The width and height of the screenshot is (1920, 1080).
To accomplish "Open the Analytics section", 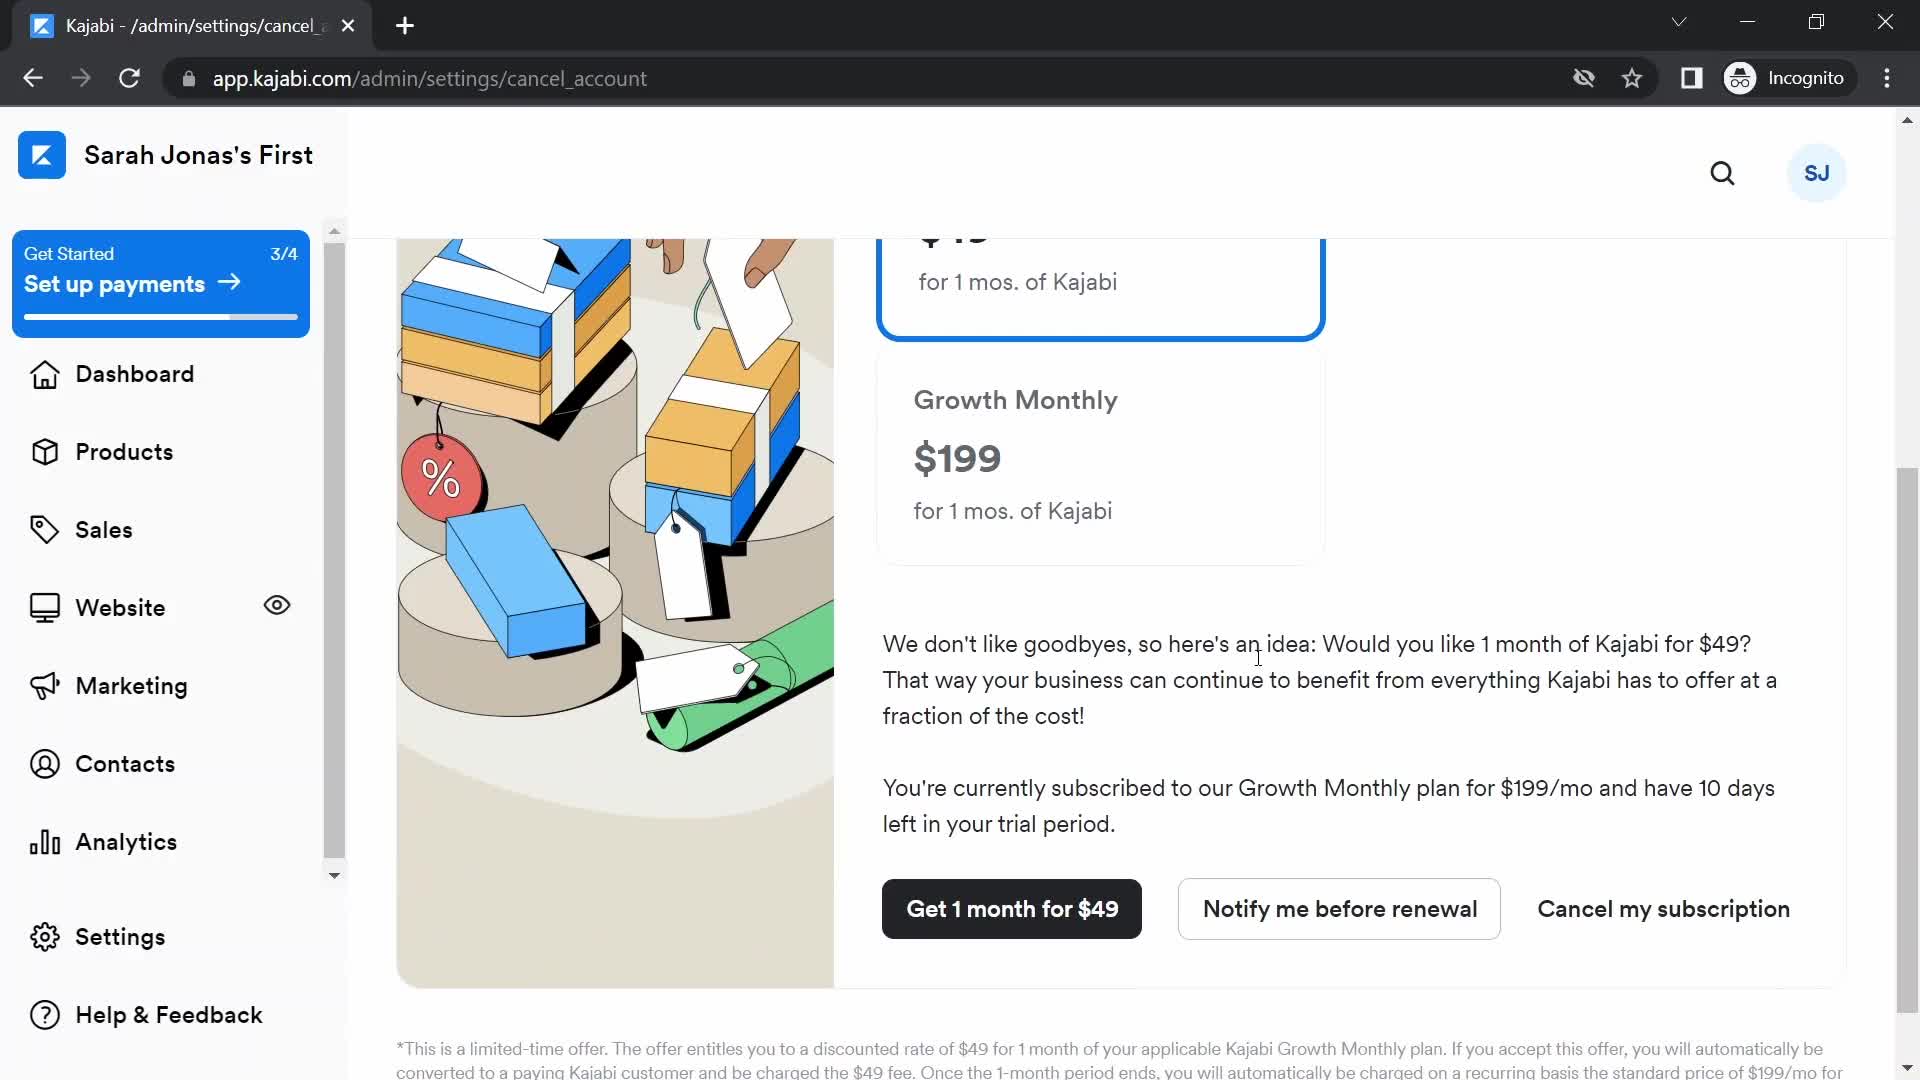I will [x=125, y=840].
